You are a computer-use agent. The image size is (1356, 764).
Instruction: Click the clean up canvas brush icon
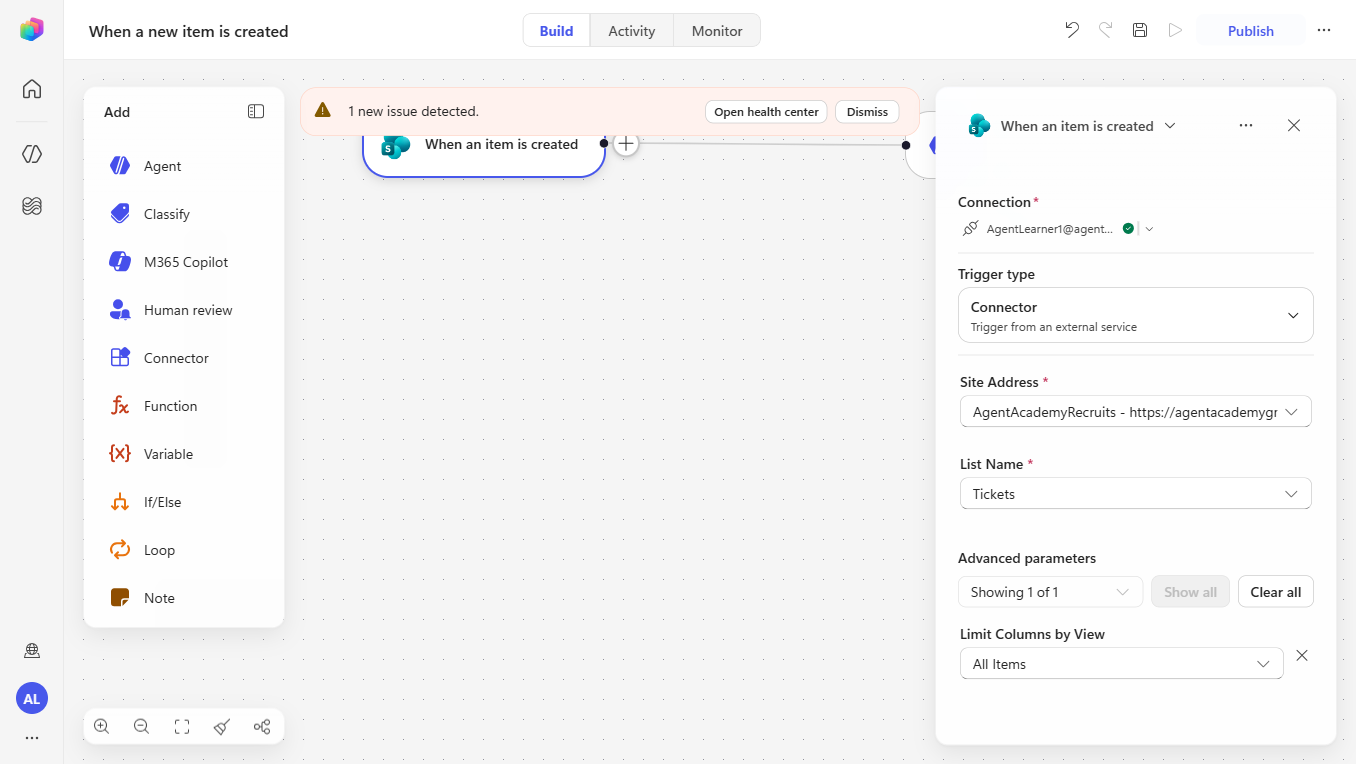[222, 727]
